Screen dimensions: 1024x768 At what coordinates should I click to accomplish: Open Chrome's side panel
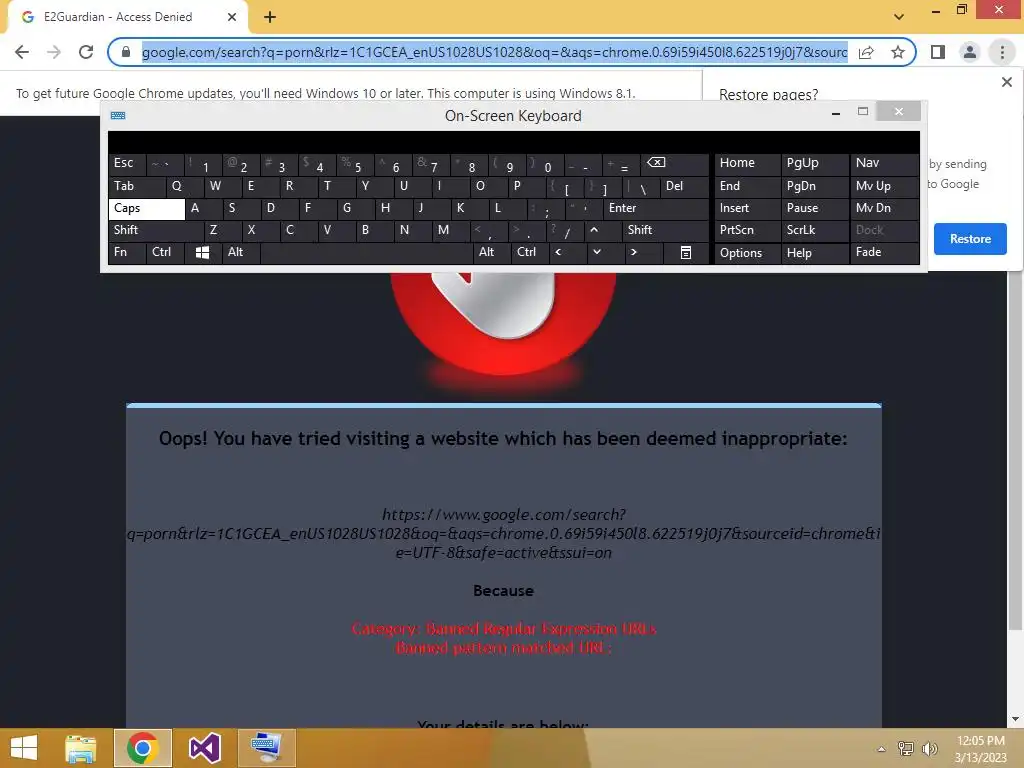pyautogui.click(x=938, y=52)
